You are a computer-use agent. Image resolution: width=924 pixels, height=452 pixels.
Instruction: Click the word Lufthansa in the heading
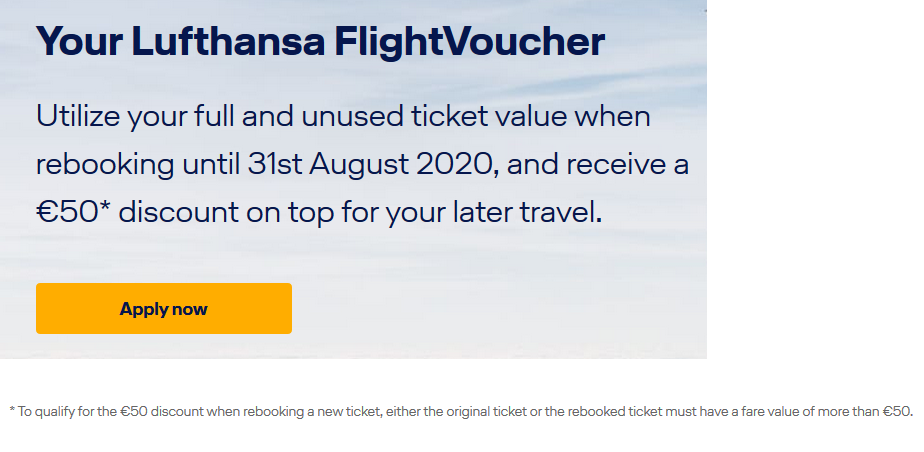[228, 41]
